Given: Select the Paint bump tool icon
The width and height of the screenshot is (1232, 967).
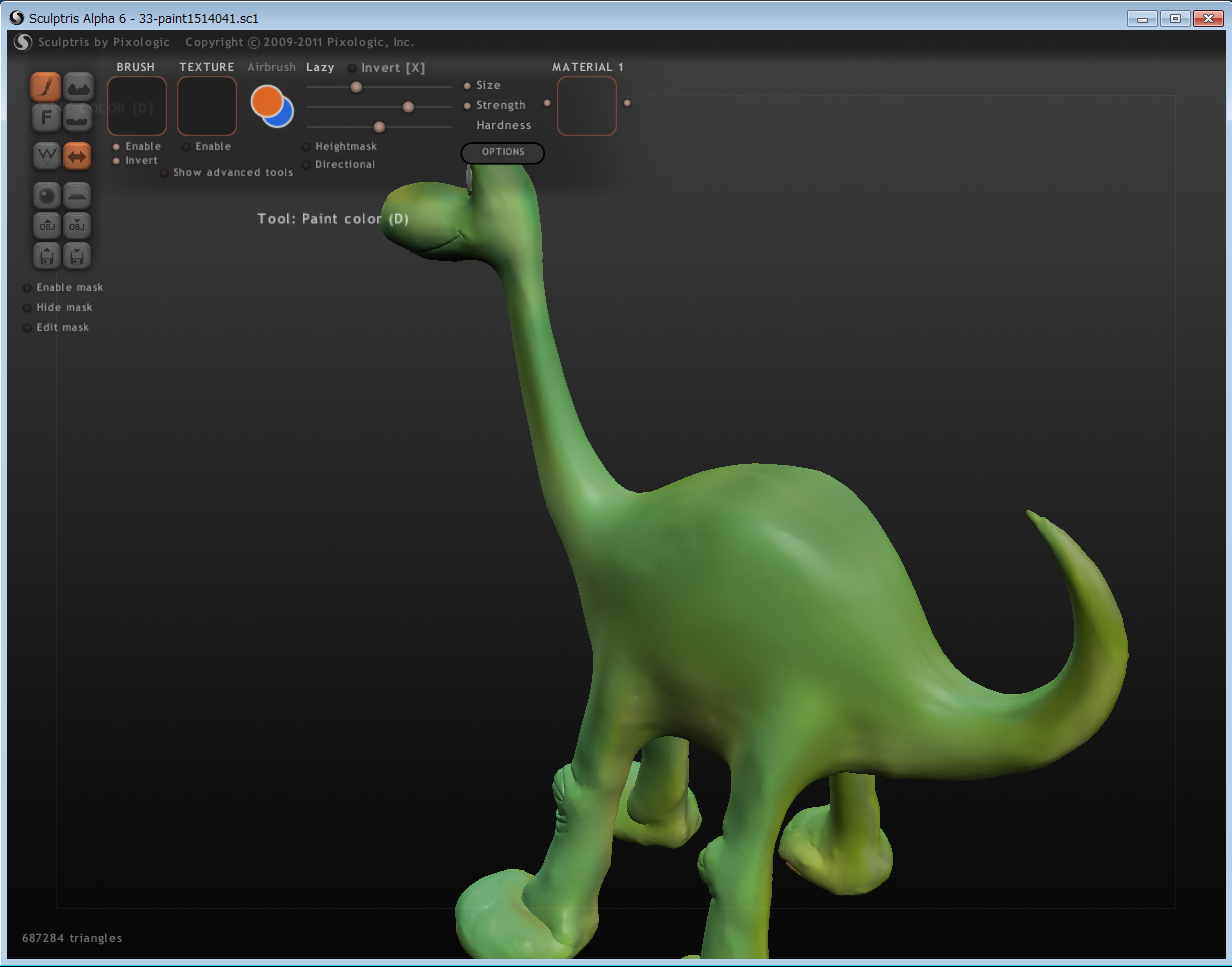Looking at the screenshot, I should [78, 87].
